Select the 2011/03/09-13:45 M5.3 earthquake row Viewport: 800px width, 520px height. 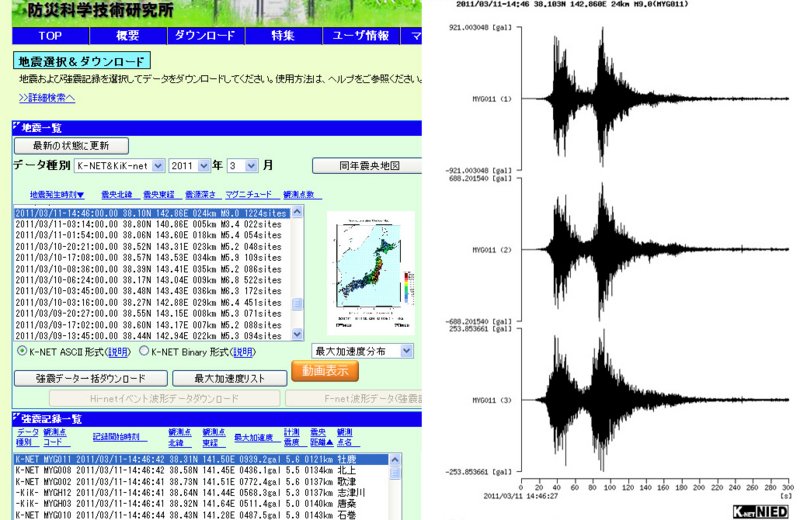point(152,336)
